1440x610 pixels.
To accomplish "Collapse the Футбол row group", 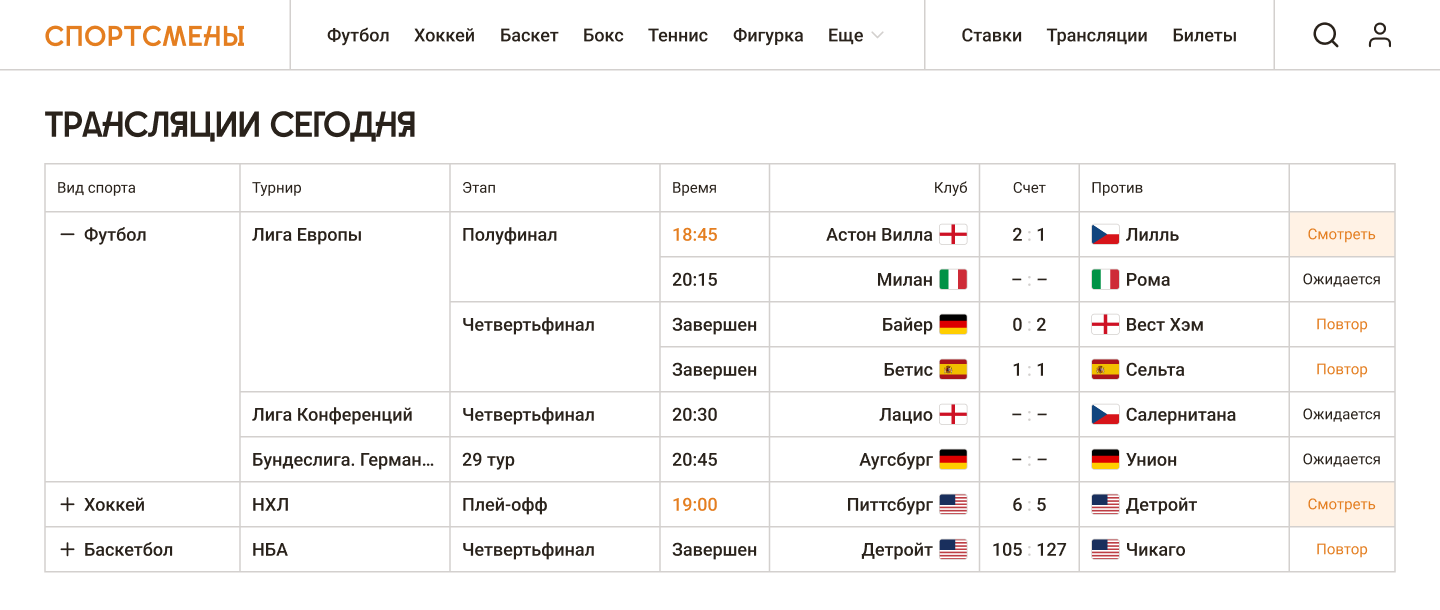I will [68, 235].
